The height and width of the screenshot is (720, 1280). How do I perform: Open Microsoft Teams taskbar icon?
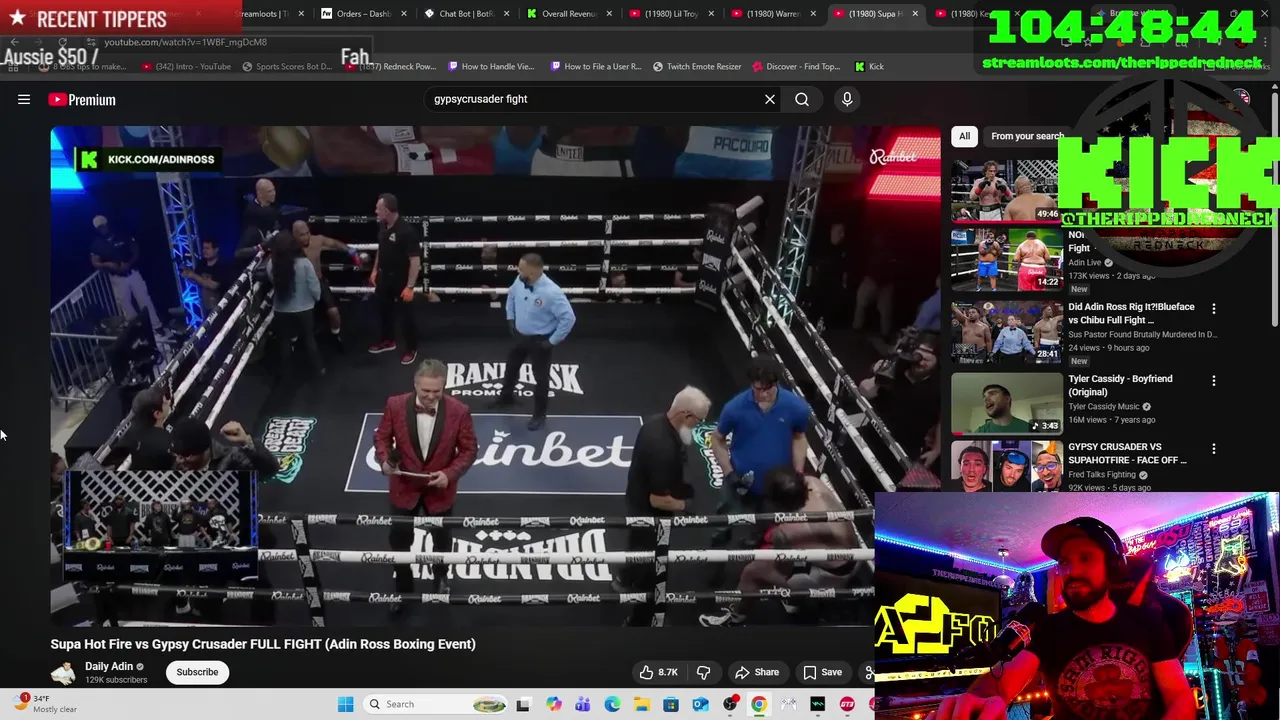pyautogui.click(x=583, y=704)
